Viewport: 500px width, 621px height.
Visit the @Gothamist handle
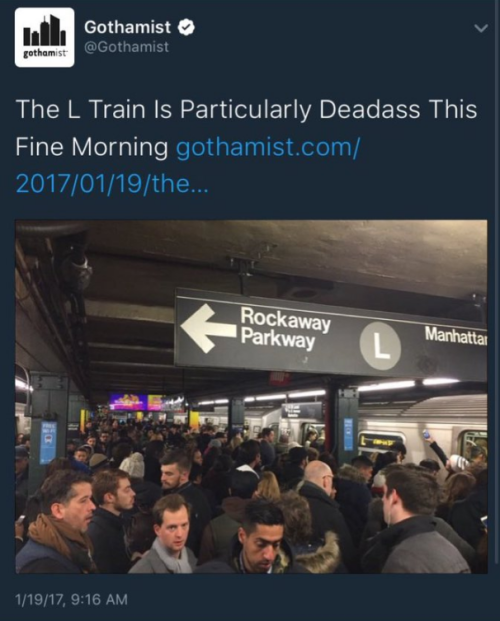(x=126, y=47)
